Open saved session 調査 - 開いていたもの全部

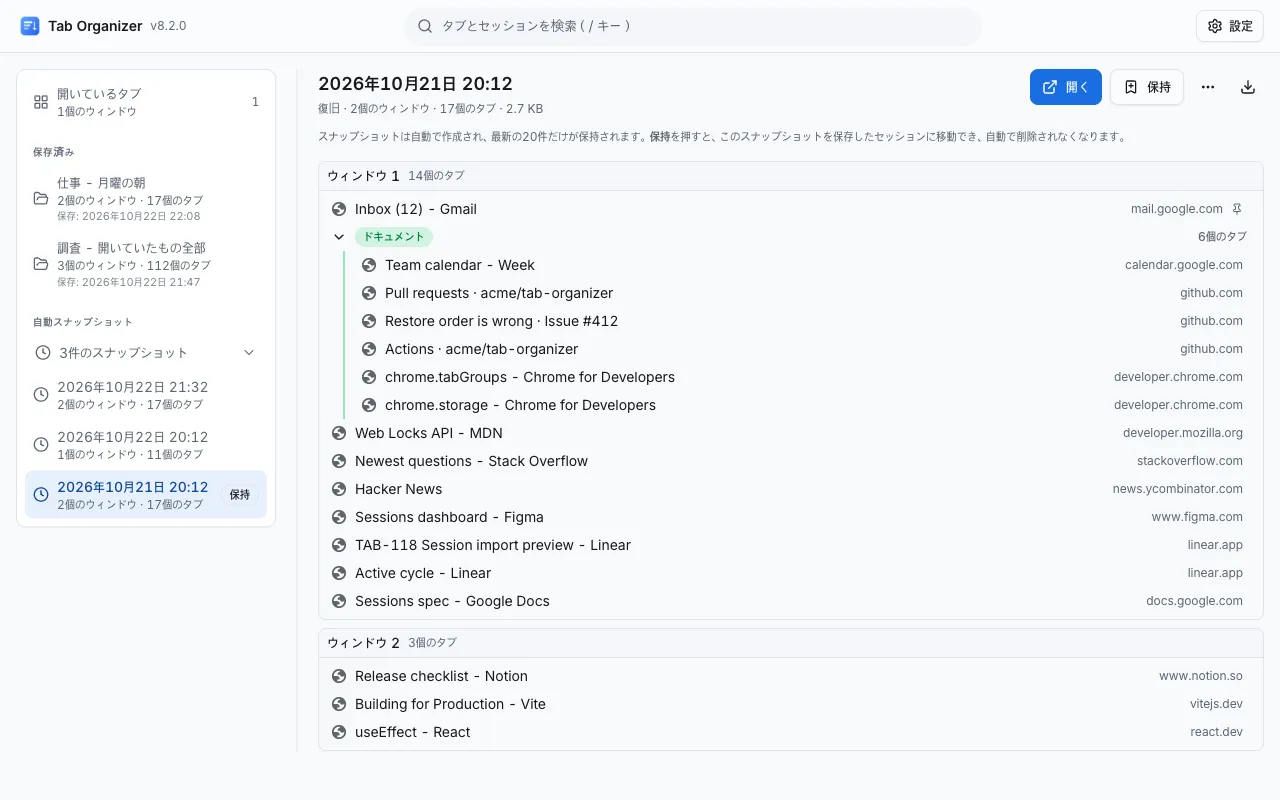146,264
